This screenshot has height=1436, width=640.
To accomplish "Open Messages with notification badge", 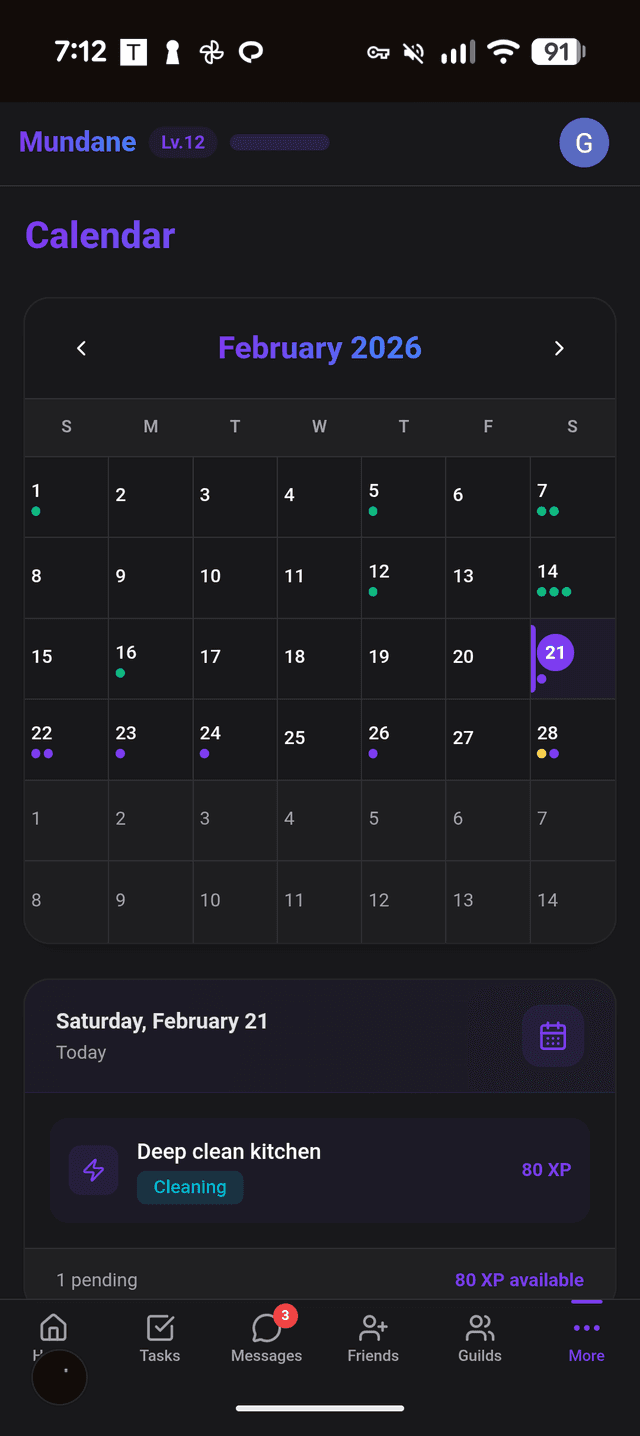I will (266, 1327).
